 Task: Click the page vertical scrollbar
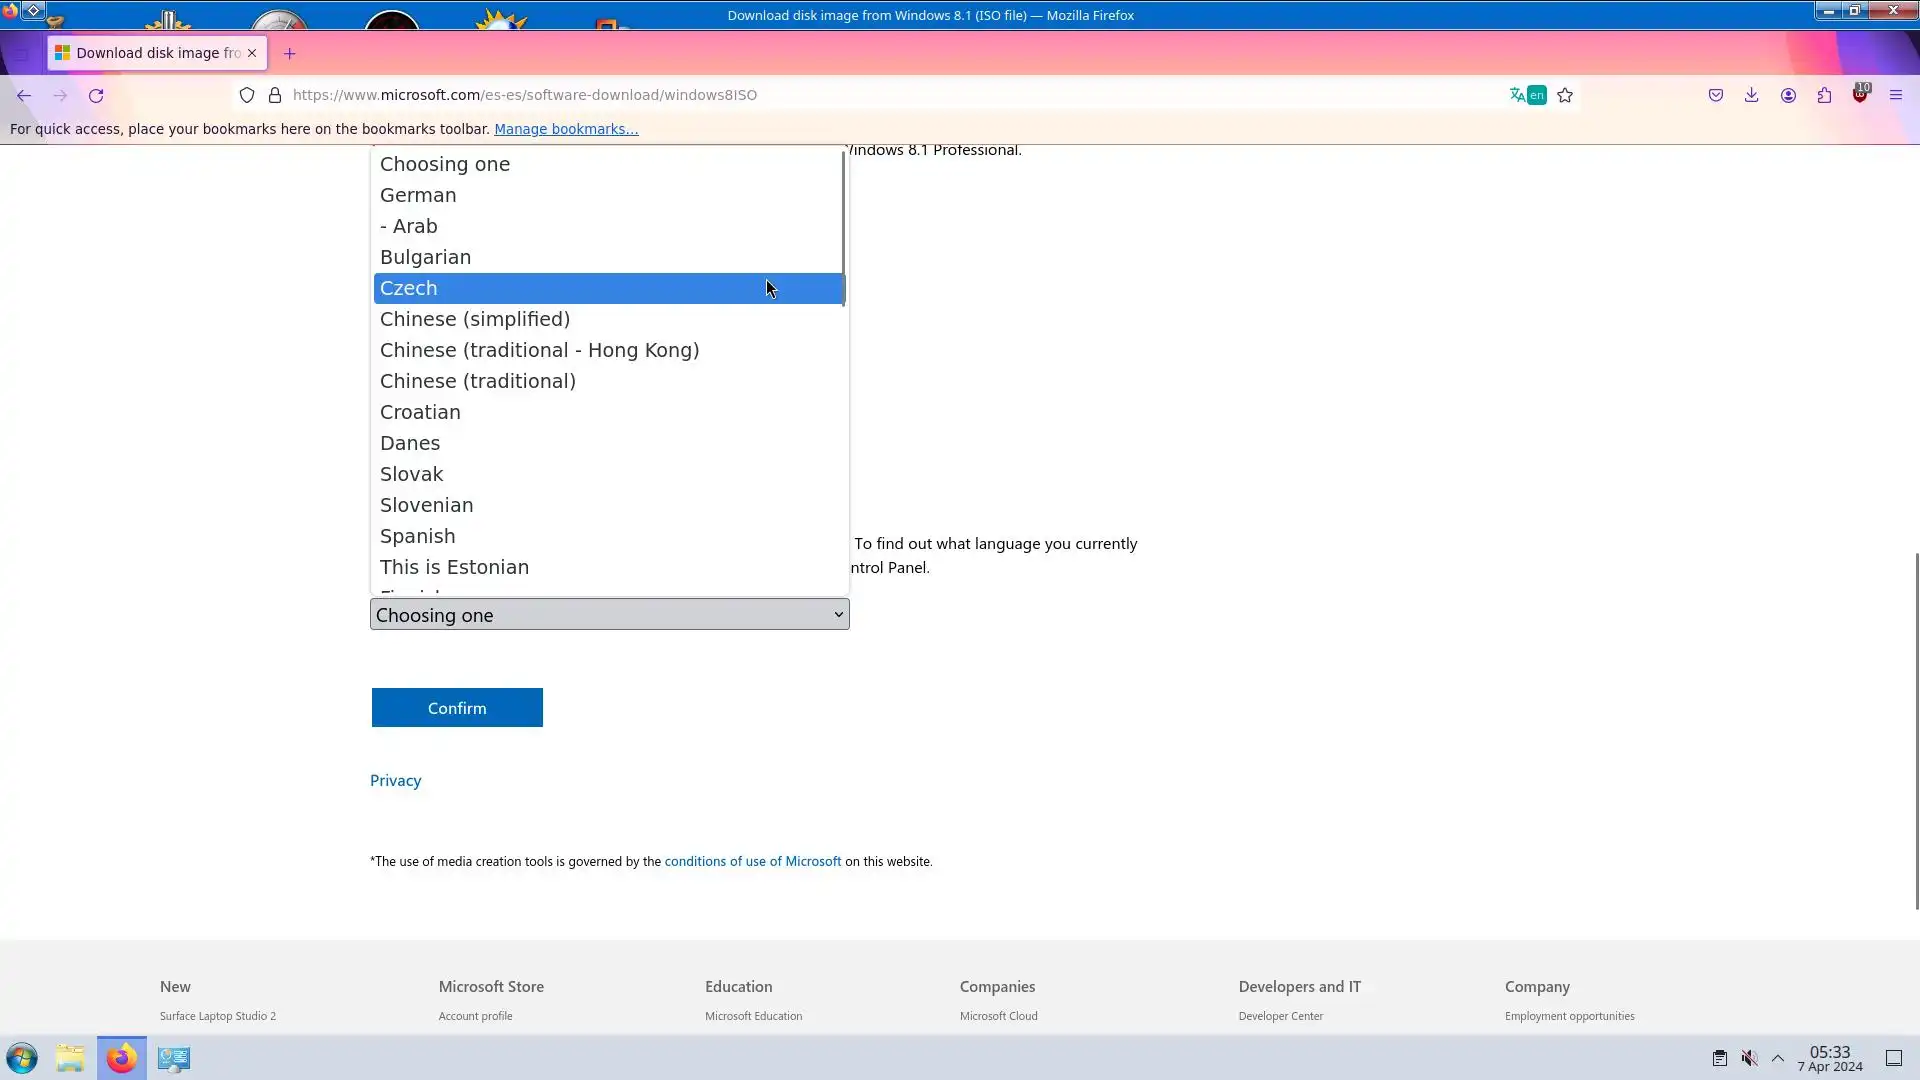pyautogui.click(x=1916, y=730)
